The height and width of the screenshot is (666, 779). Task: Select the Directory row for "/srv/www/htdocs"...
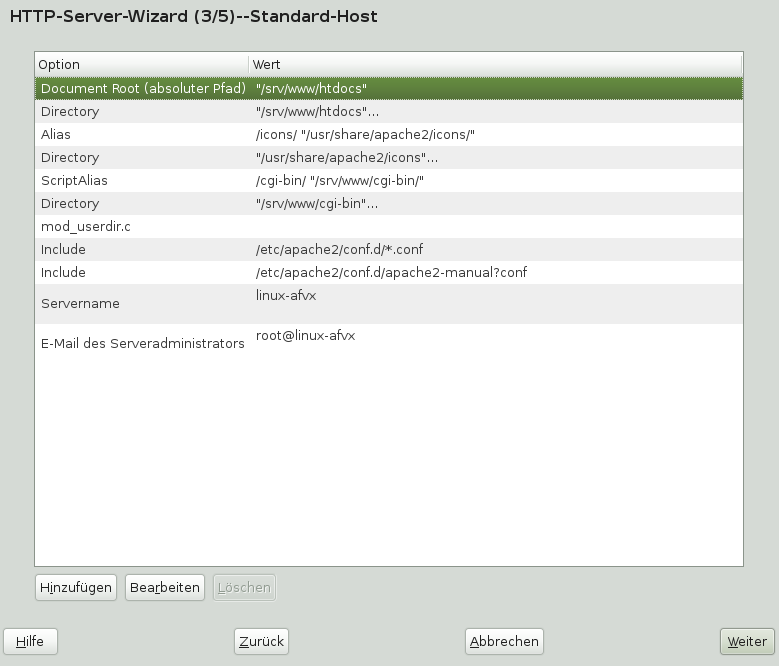click(x=389, y=111)
